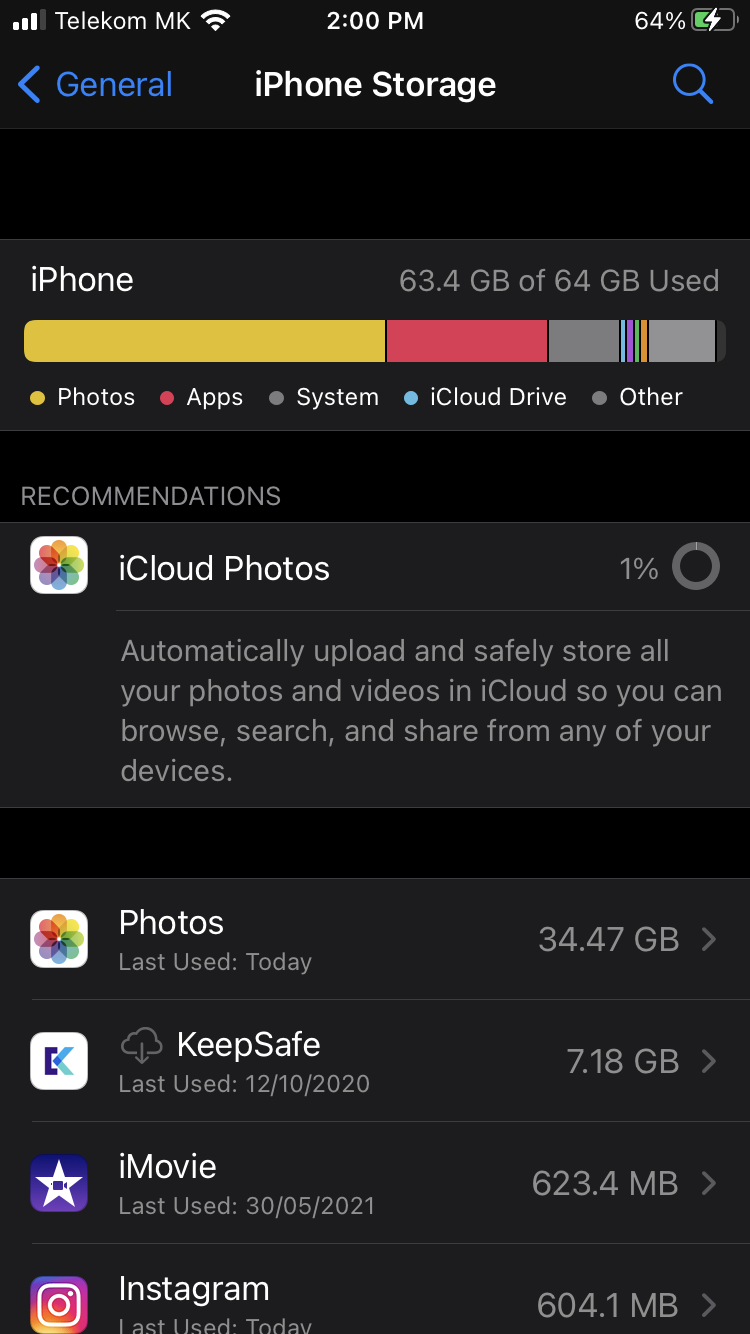Tap the battery charging indicator
Viewport: 750px width, 1334px height.
coord(714,21)
